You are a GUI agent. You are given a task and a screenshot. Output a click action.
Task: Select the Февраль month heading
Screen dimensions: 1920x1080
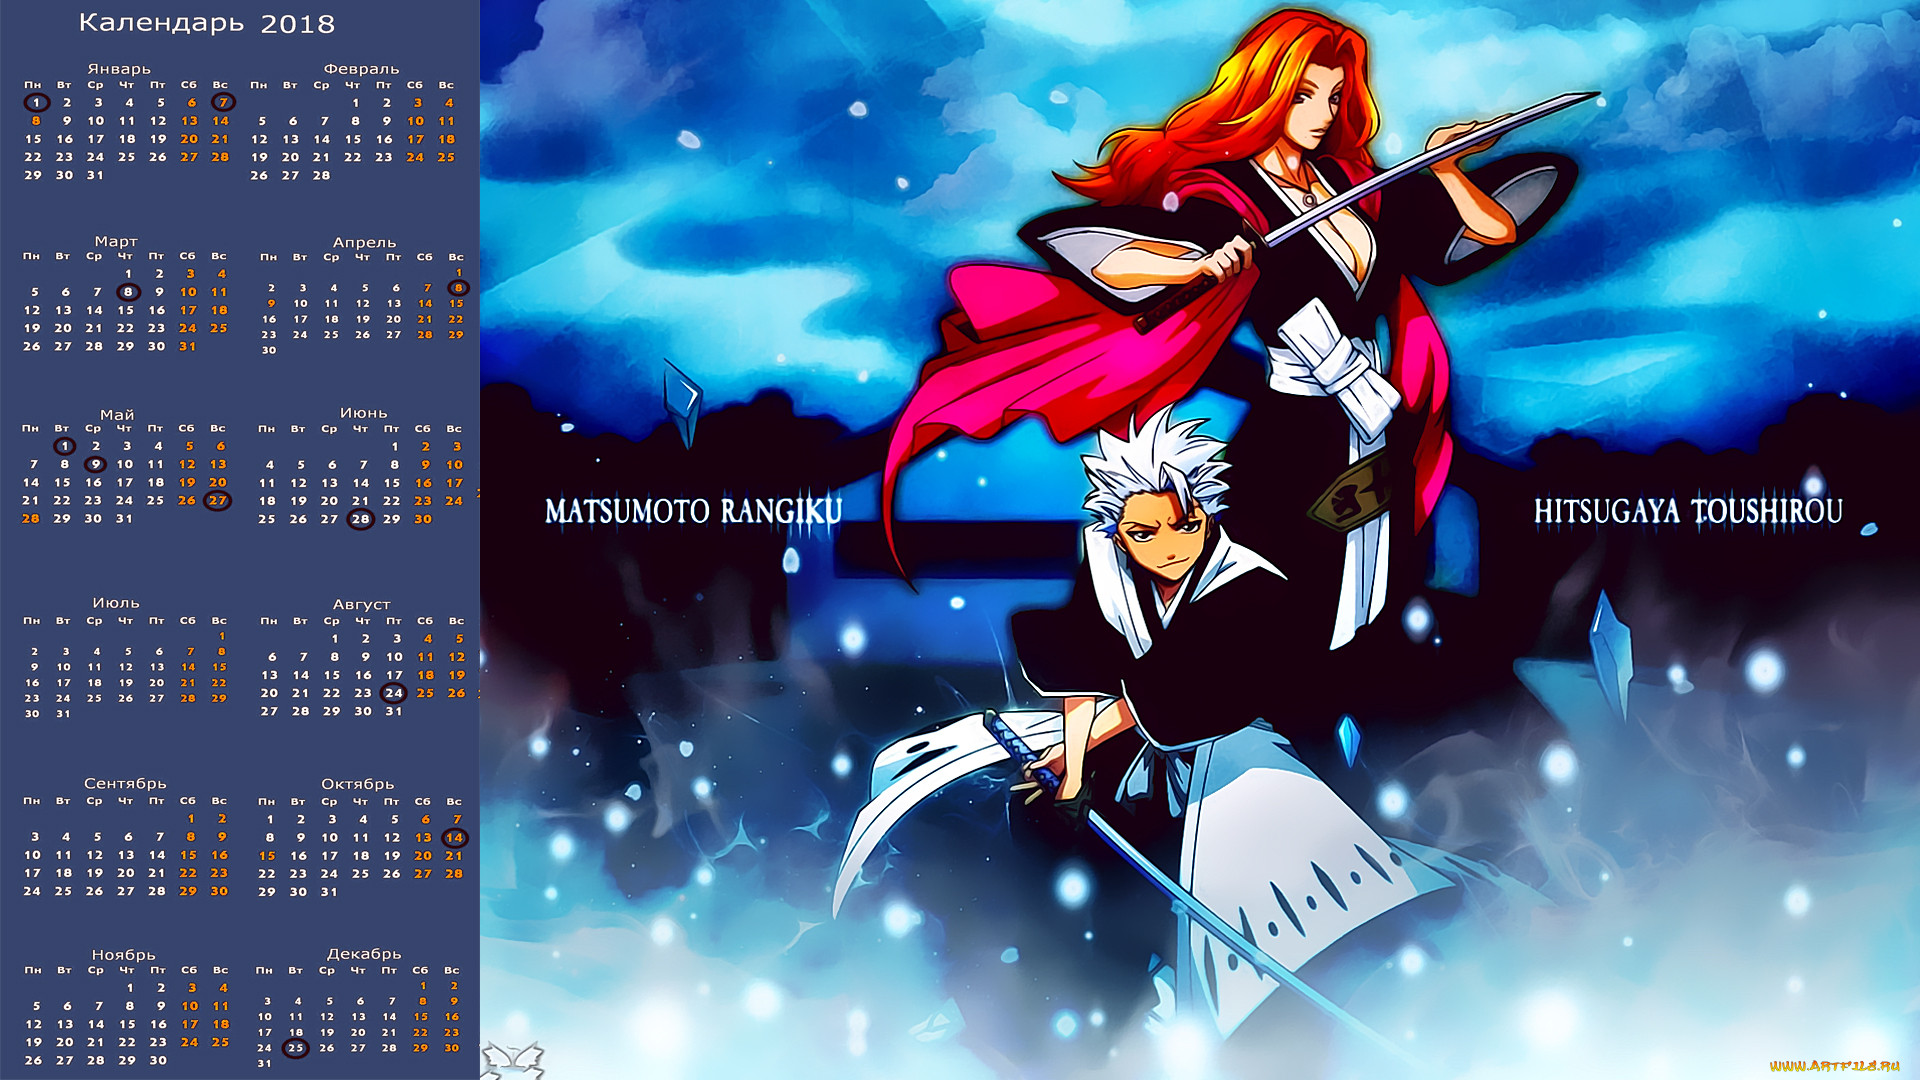361,69
